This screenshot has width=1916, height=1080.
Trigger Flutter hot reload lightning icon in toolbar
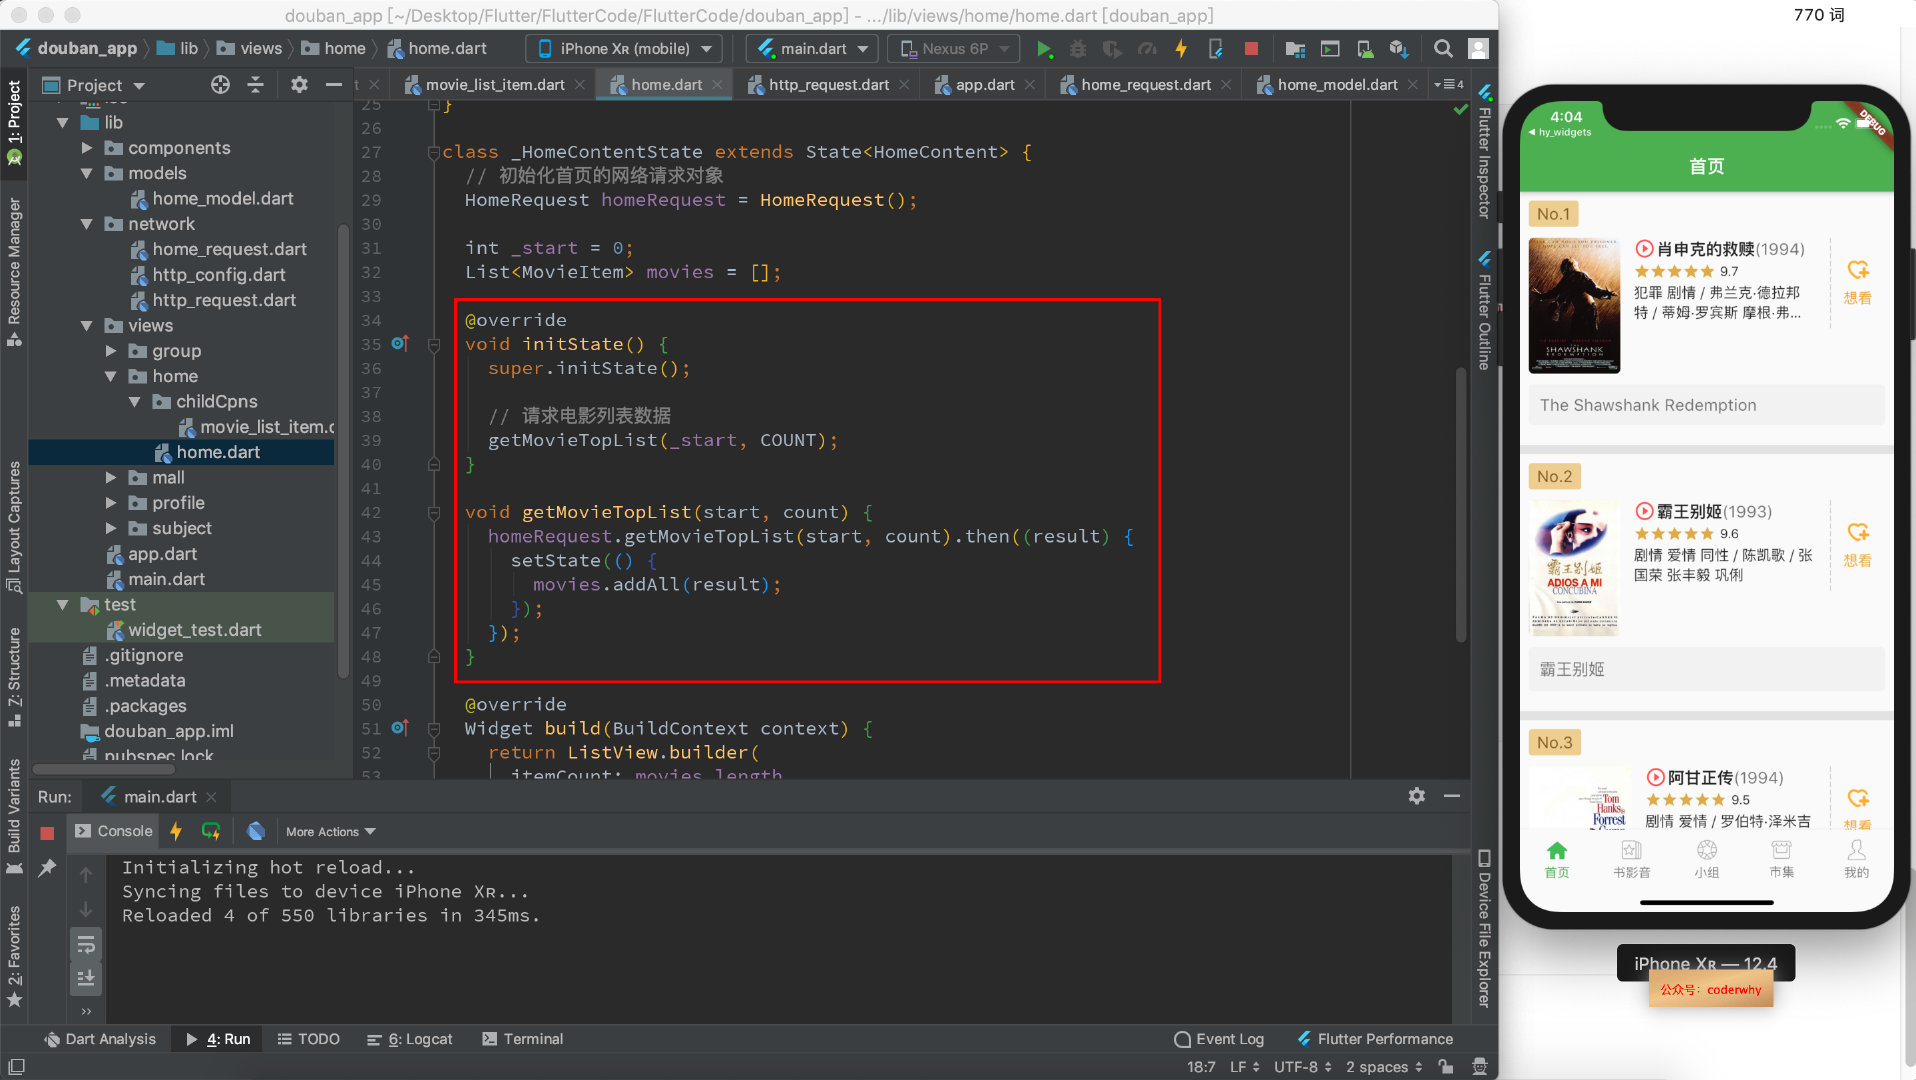coord(1181,48)
